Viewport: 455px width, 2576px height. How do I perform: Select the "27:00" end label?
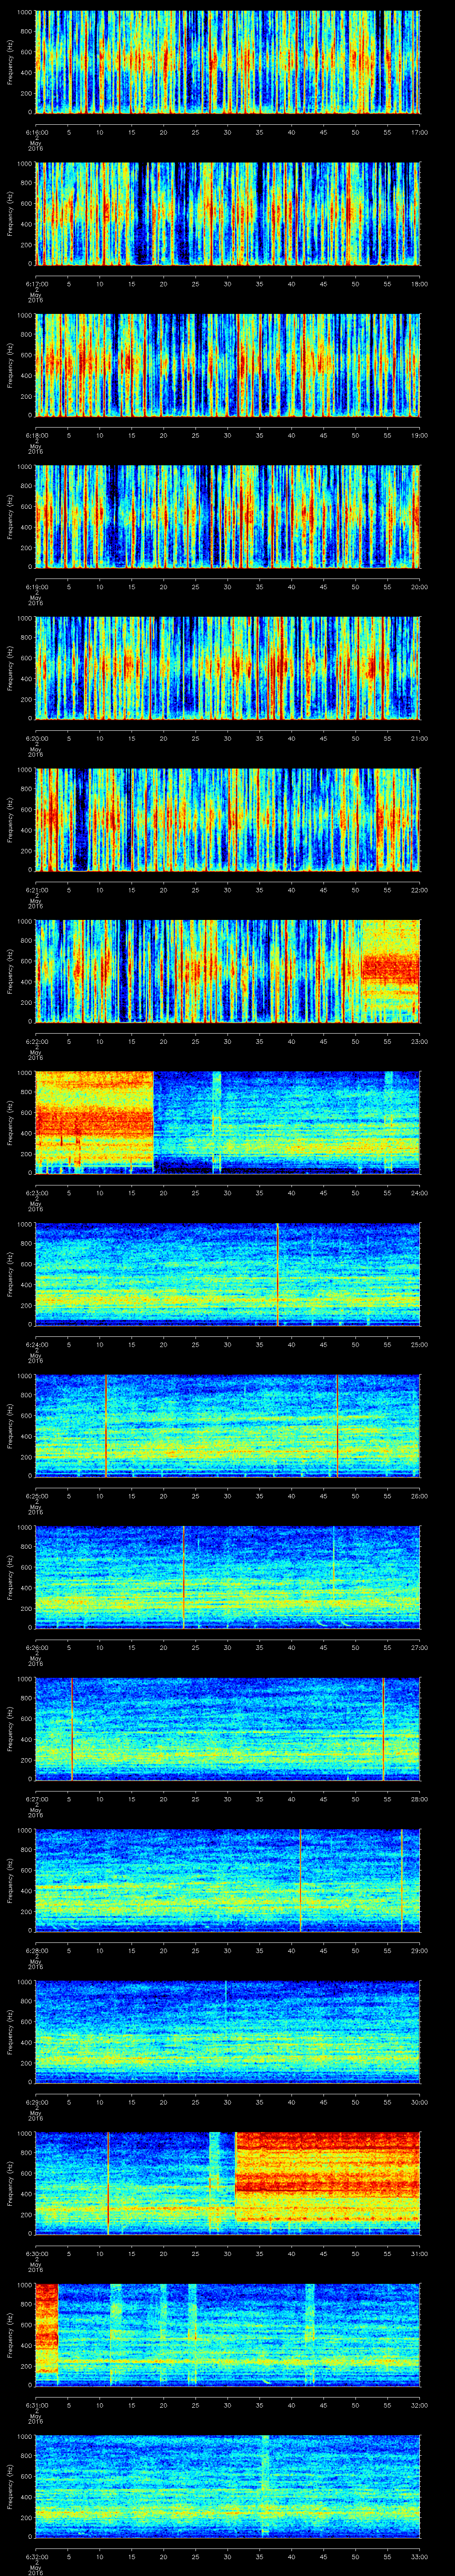coord(419,1647)
